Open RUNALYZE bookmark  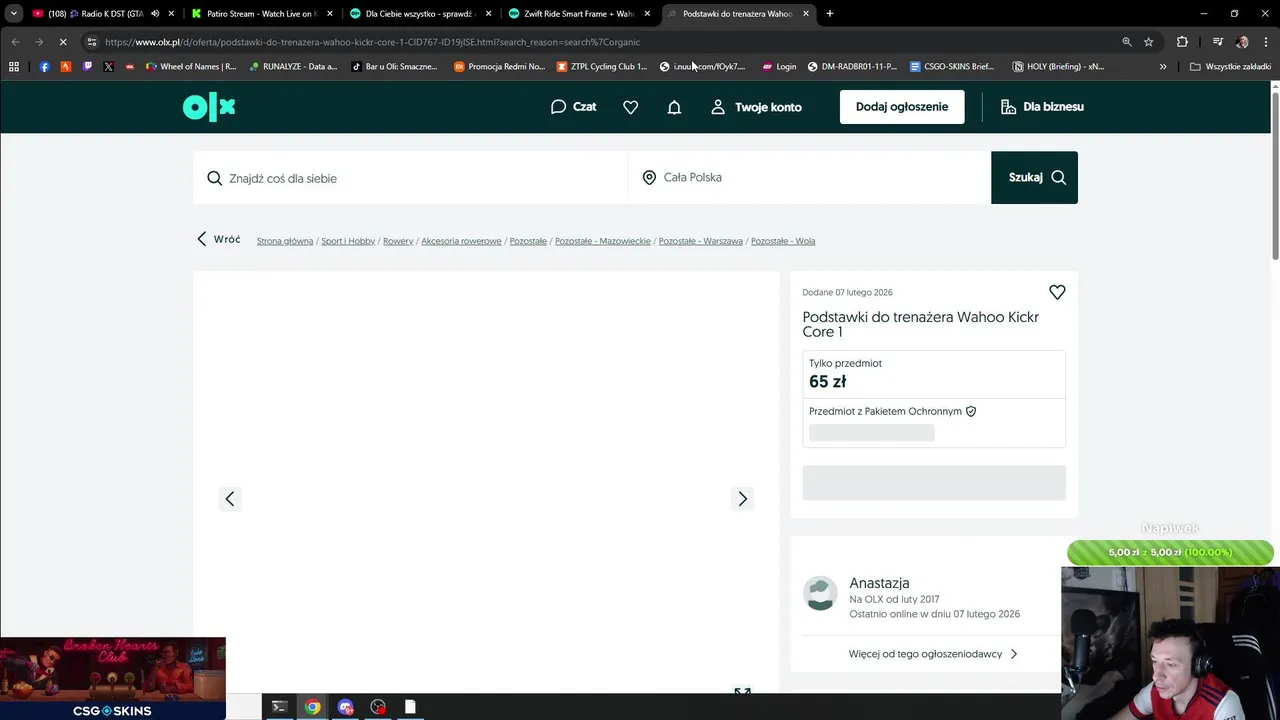point(293,67)
